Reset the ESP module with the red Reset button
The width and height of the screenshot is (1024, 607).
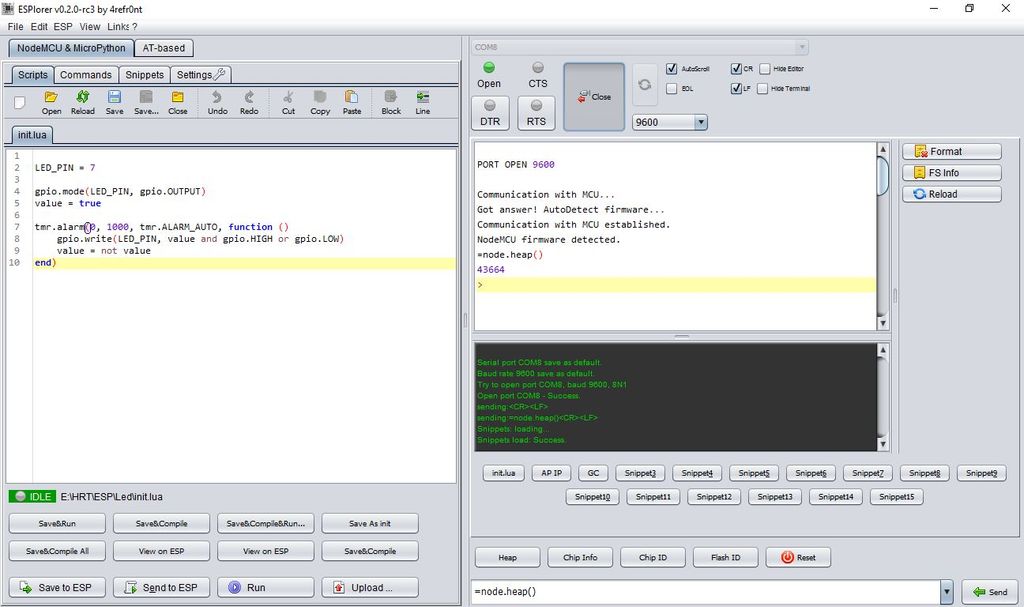coord(798,557)
